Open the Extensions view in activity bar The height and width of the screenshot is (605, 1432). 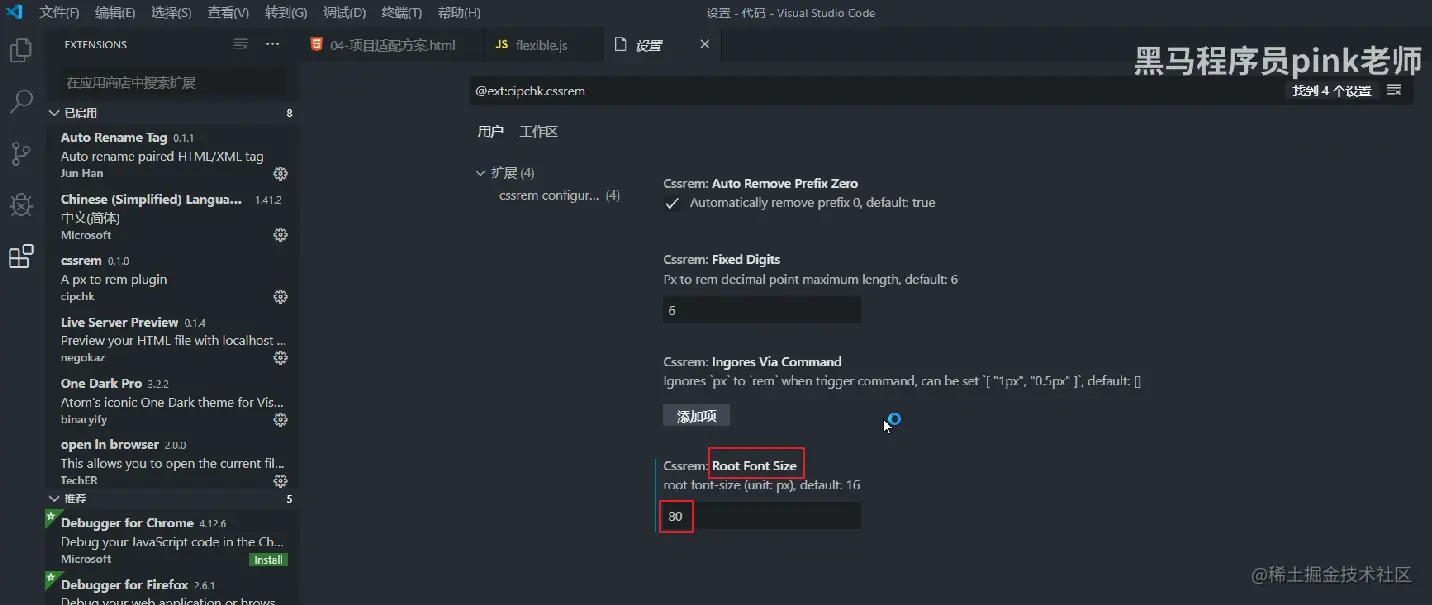point(21,257)
